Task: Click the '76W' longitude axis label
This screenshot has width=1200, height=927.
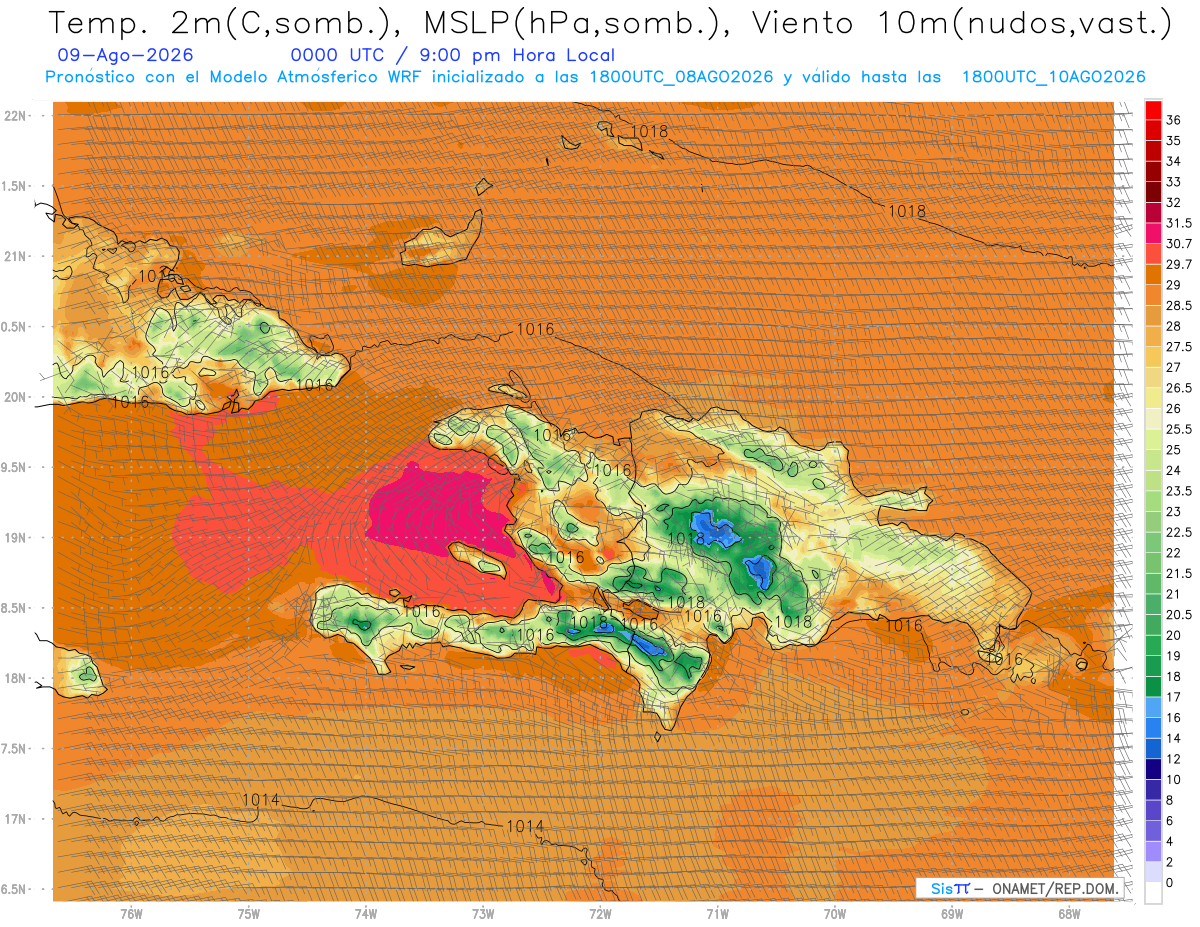Action: pos(131,914)
